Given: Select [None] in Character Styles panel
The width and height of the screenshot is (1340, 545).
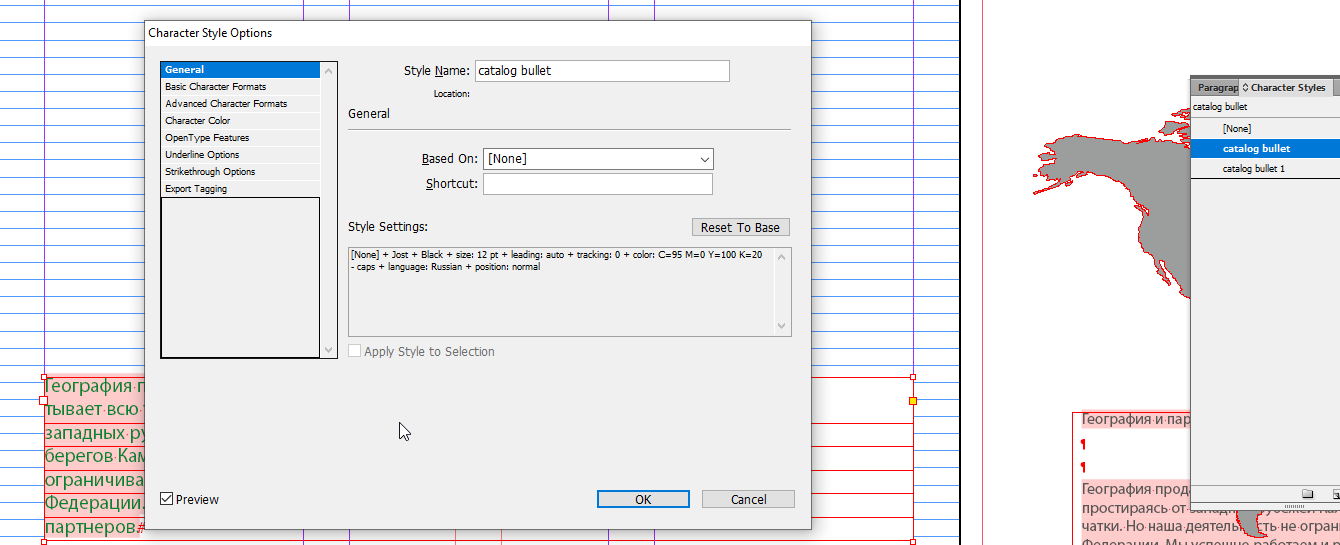Looking at the screenshot, I should [x=1265, y=129].
